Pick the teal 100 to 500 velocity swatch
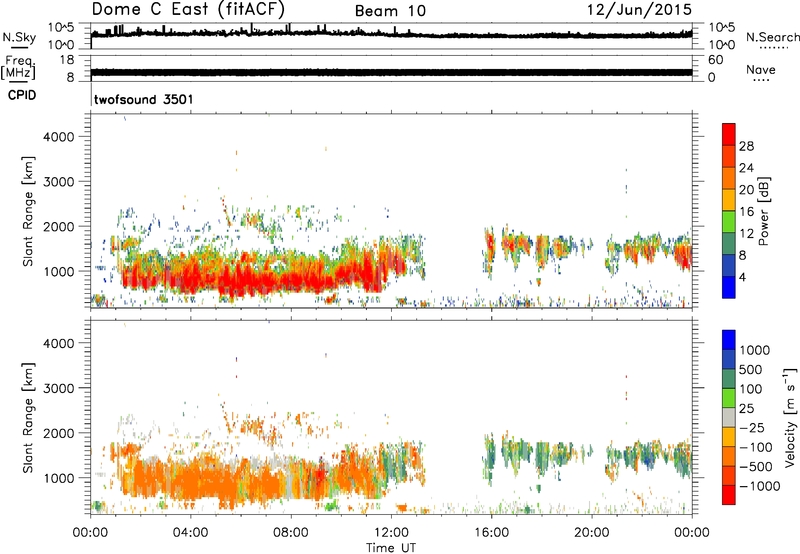 (729, 379)
